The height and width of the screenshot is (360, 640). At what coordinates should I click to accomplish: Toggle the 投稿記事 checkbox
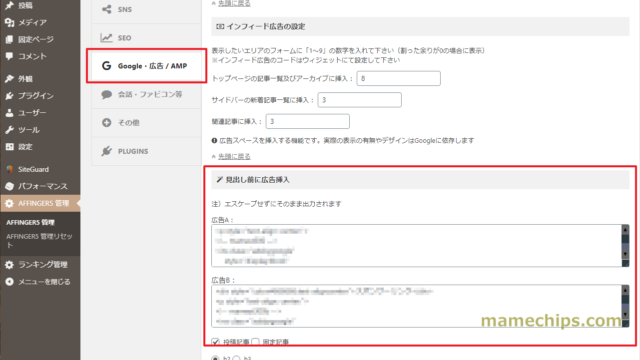[216, 342]
